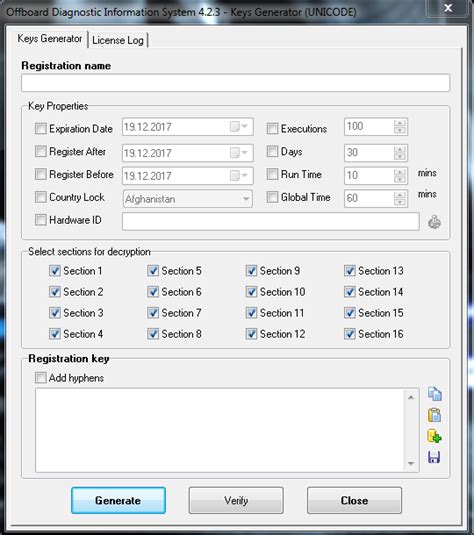Check the Register Before option
Screen dimensions: 474x535
(x=41, y=174)
